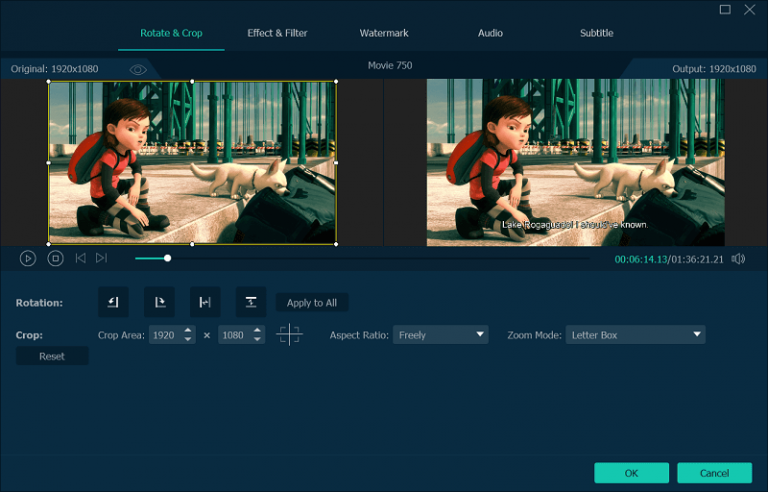Open the Watermark tab
Image resolution: width=768 pixels, height=492 pixels.
click(384, 33)
